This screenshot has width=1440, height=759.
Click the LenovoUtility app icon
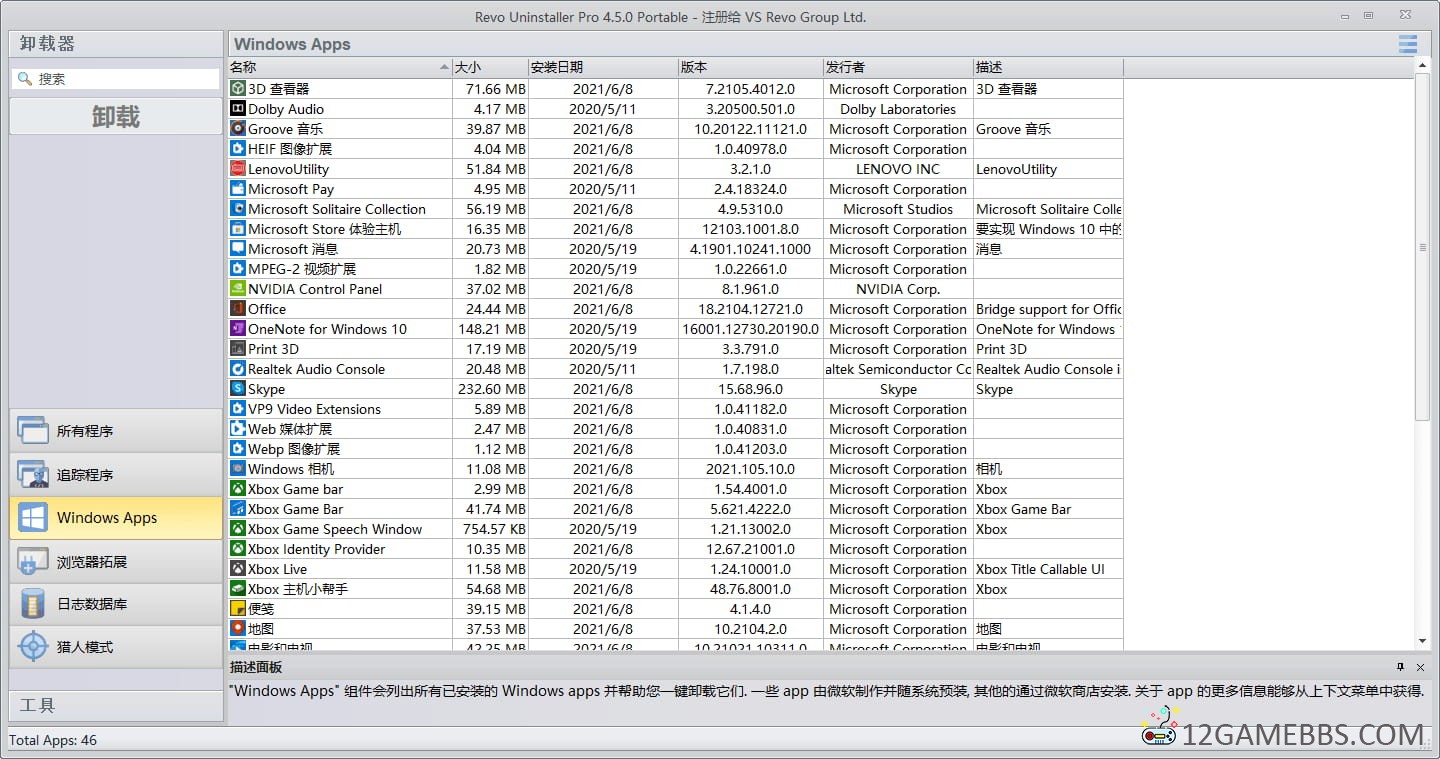tap(238, 169)
